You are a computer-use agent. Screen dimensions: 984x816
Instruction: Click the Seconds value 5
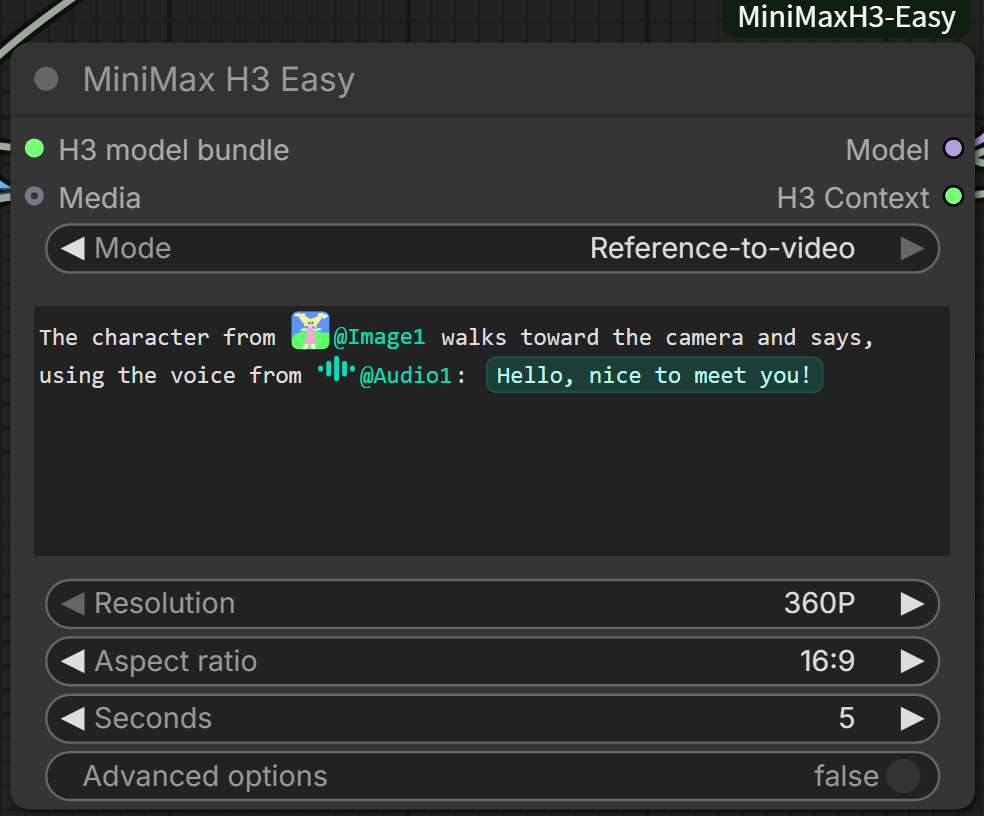[x=847, y=719]
